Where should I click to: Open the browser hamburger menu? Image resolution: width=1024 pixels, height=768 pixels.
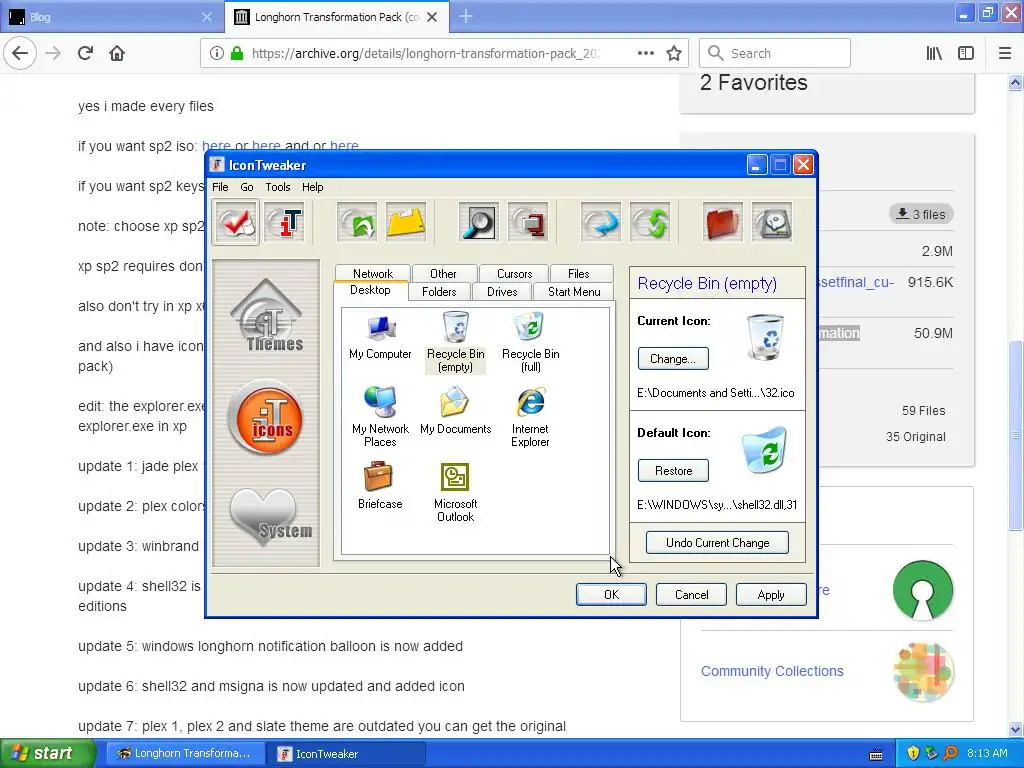(1005, 53)
